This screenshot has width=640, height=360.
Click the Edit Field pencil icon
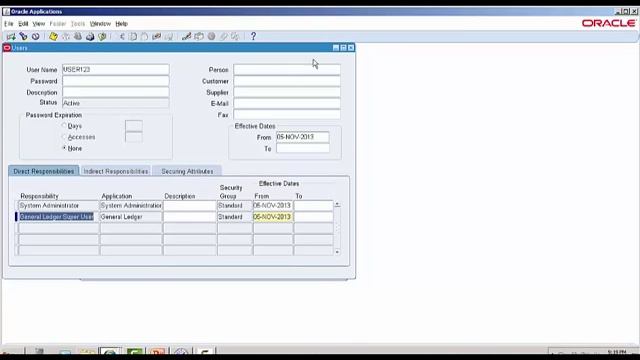(187, 37)
